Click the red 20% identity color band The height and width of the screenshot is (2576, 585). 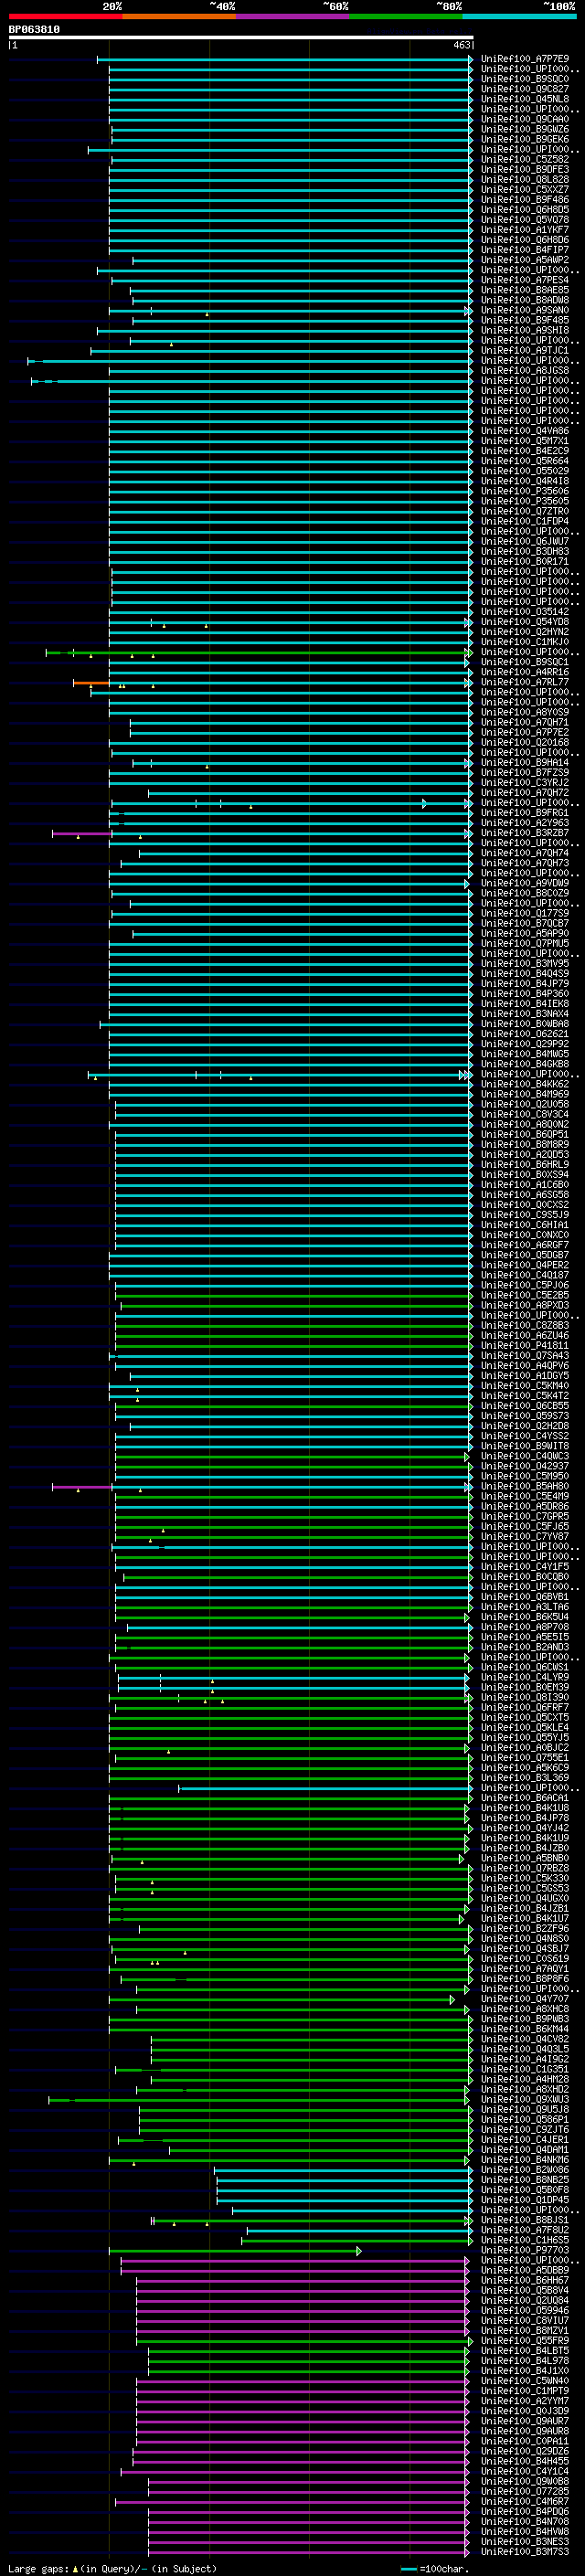point(65,16)
